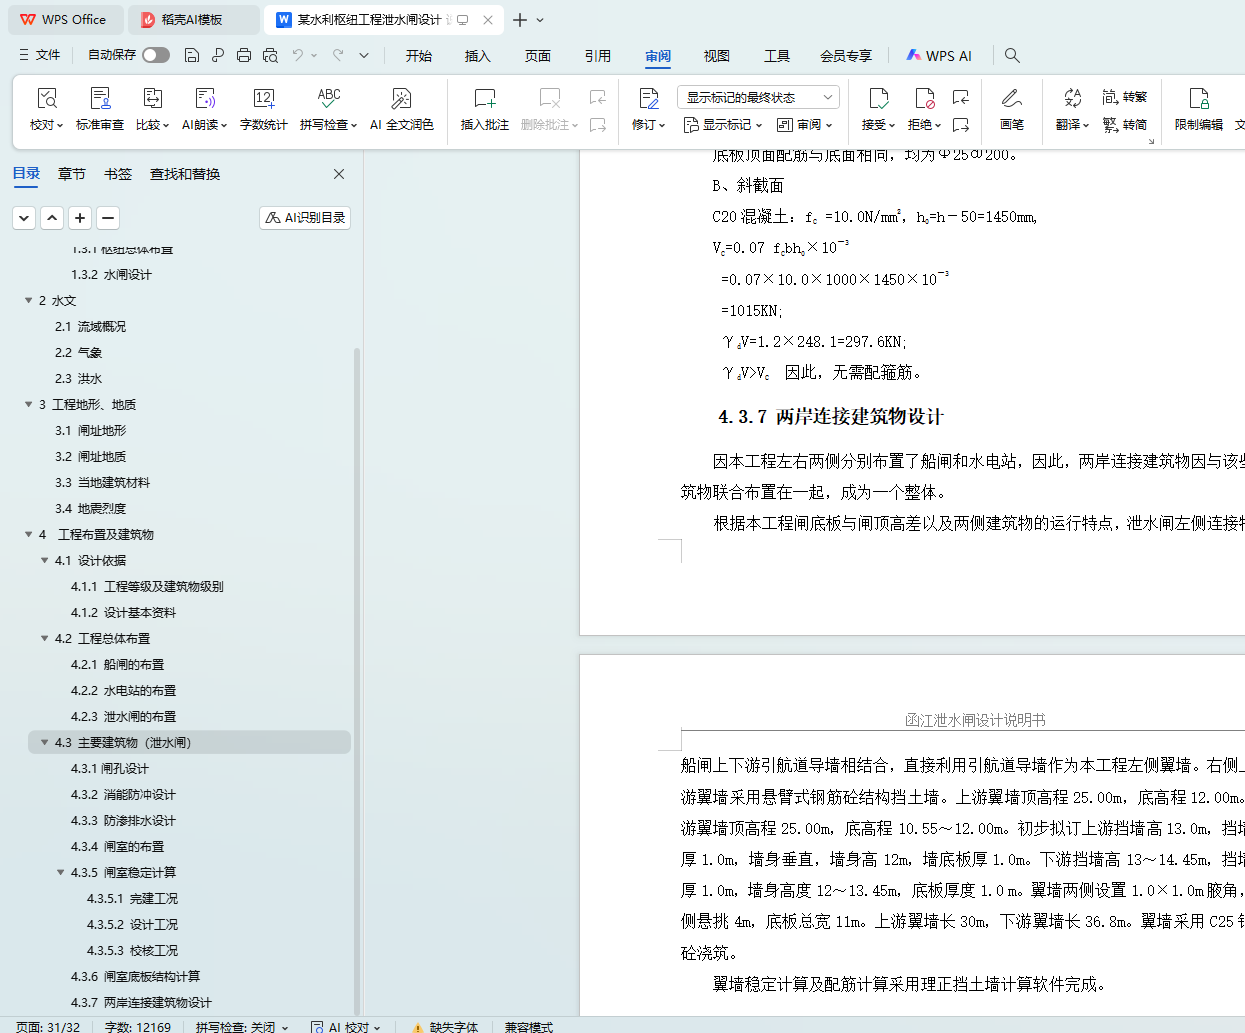Toggle the 自动保存 autosave switch
1245x1033 pixels.
point(155,55)
